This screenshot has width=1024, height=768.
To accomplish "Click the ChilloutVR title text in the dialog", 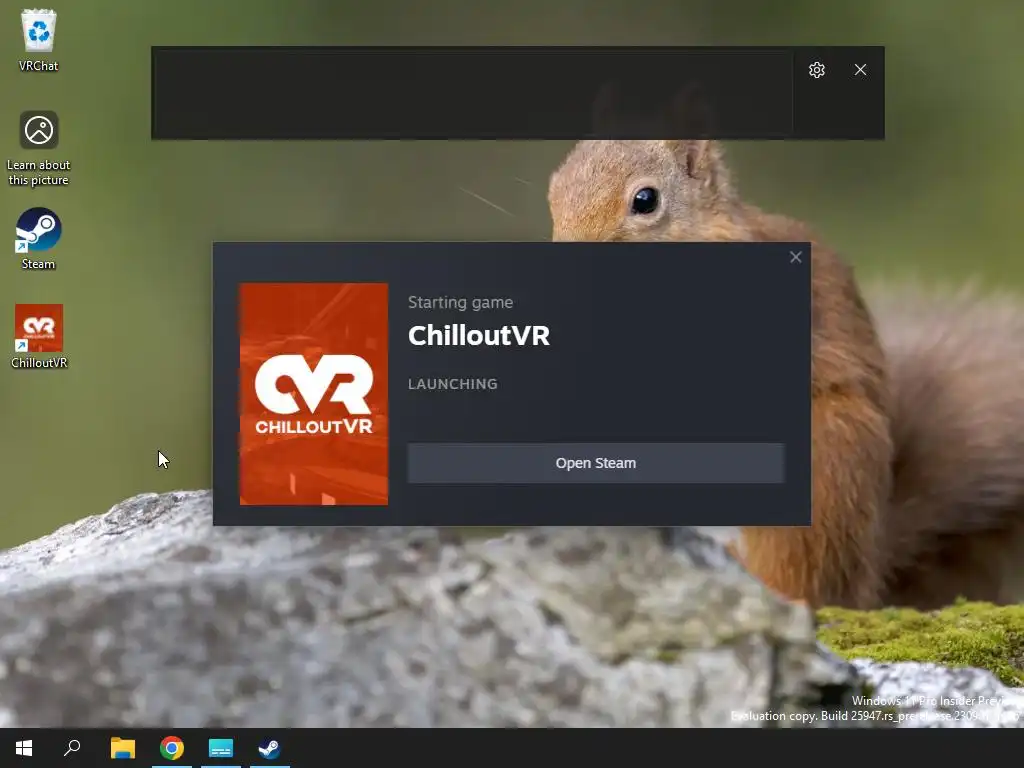I will coord(479,336).
